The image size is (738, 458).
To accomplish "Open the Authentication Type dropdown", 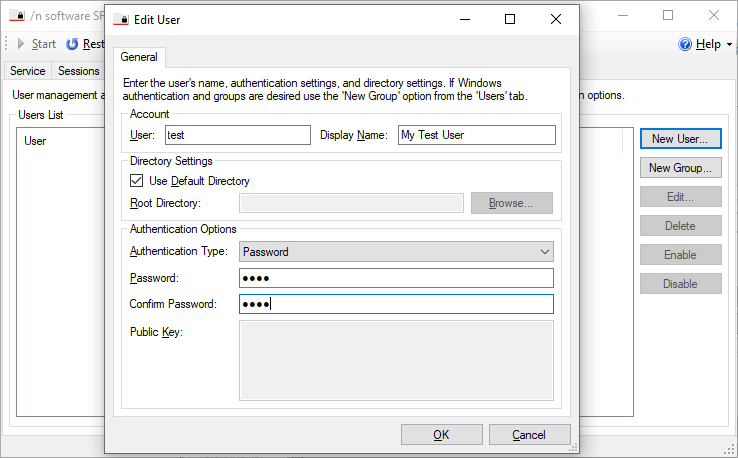I will (396, 252).
